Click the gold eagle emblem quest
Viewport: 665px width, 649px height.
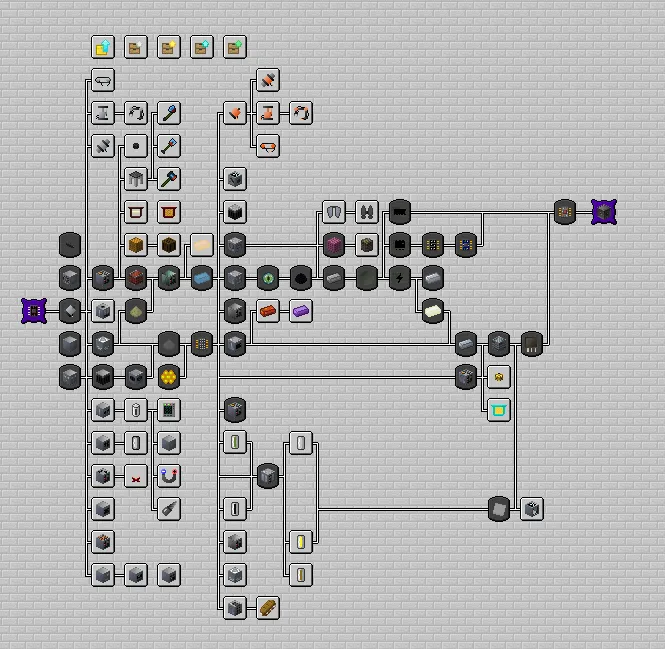point(499,377)
